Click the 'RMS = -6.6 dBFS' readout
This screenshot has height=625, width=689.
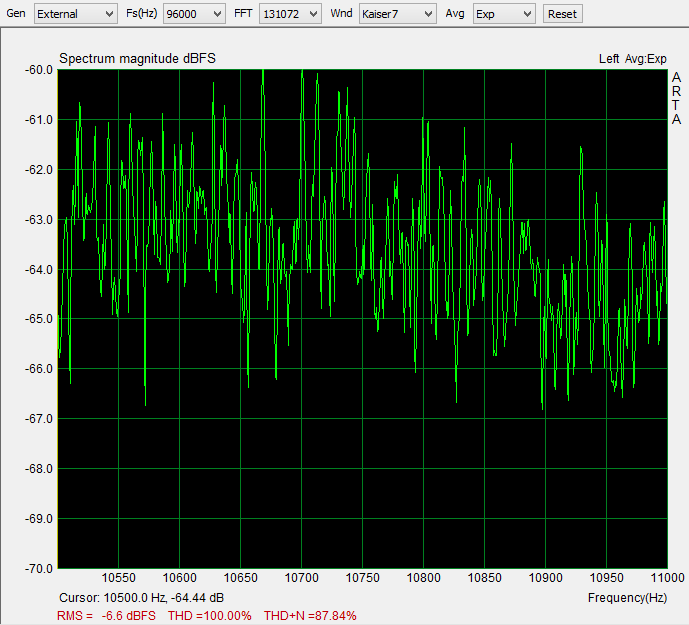pyautogui.click(x=106, y=616)
